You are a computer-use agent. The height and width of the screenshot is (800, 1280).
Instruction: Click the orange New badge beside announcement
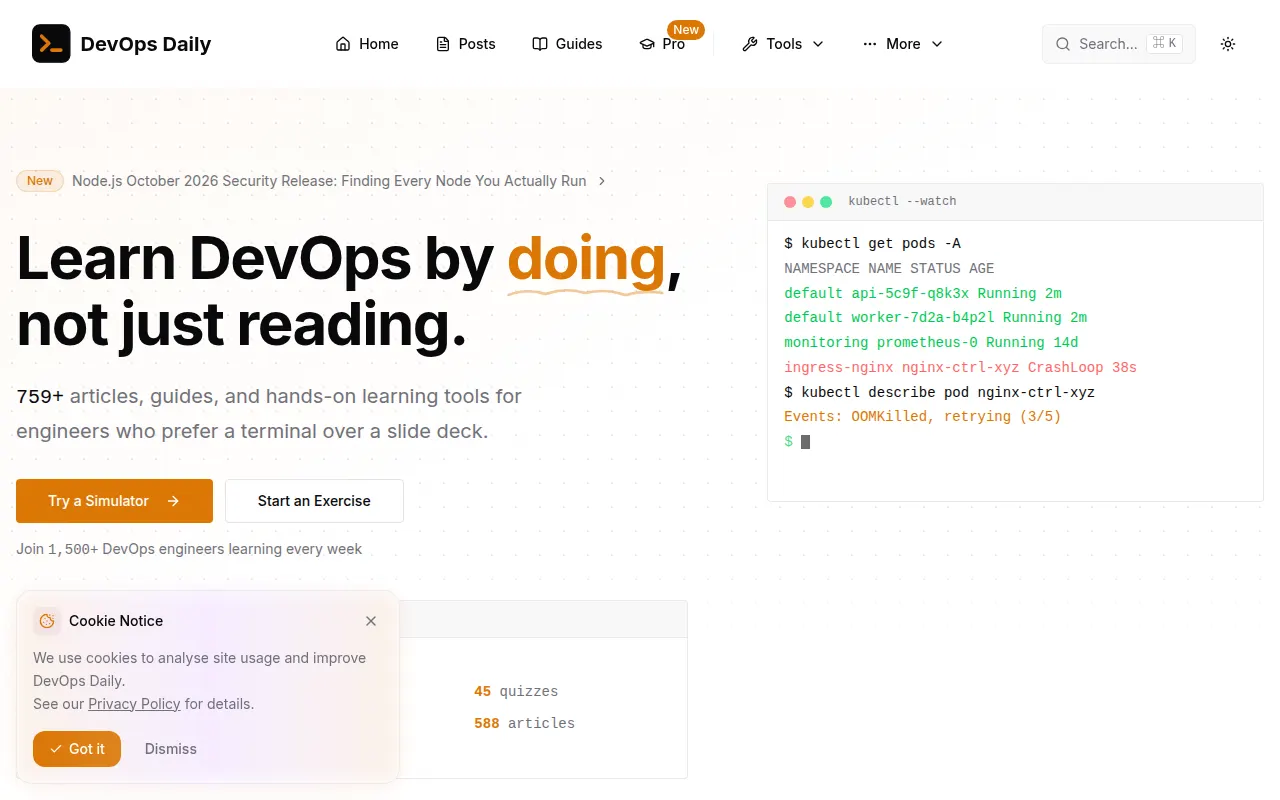[x=40, y=181]
